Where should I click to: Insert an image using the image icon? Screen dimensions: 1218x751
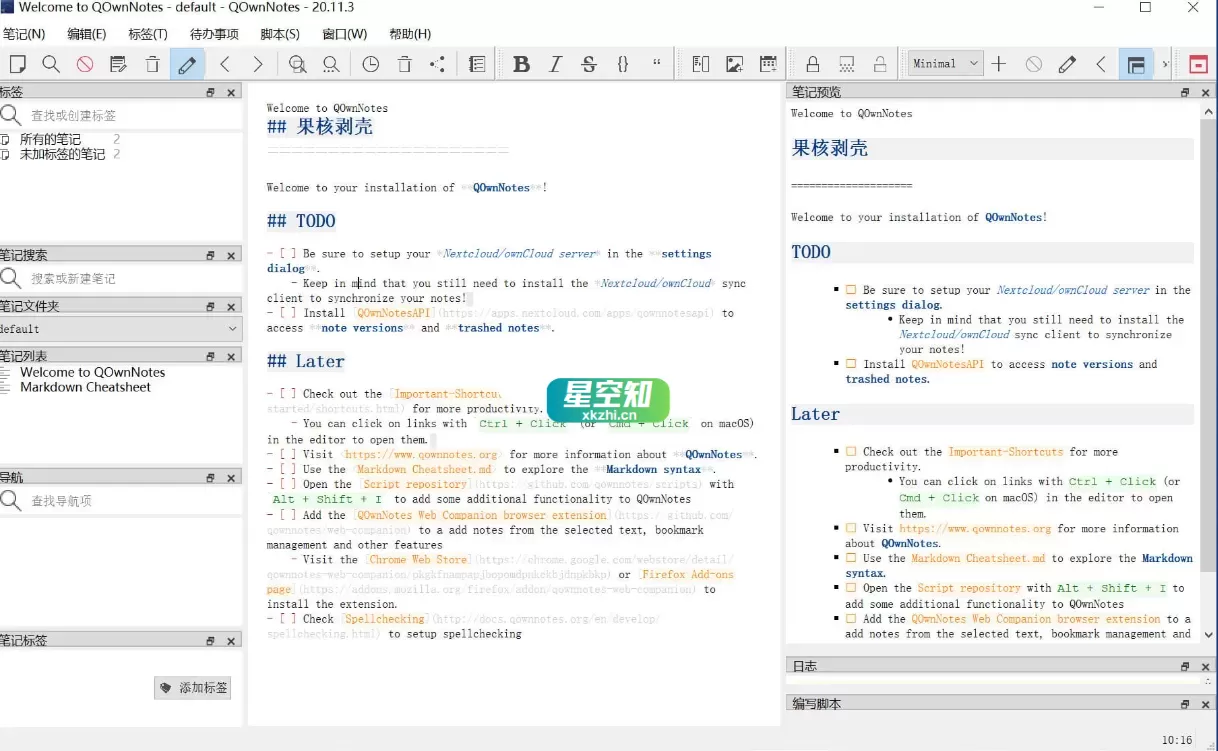[x=734, y=63]
